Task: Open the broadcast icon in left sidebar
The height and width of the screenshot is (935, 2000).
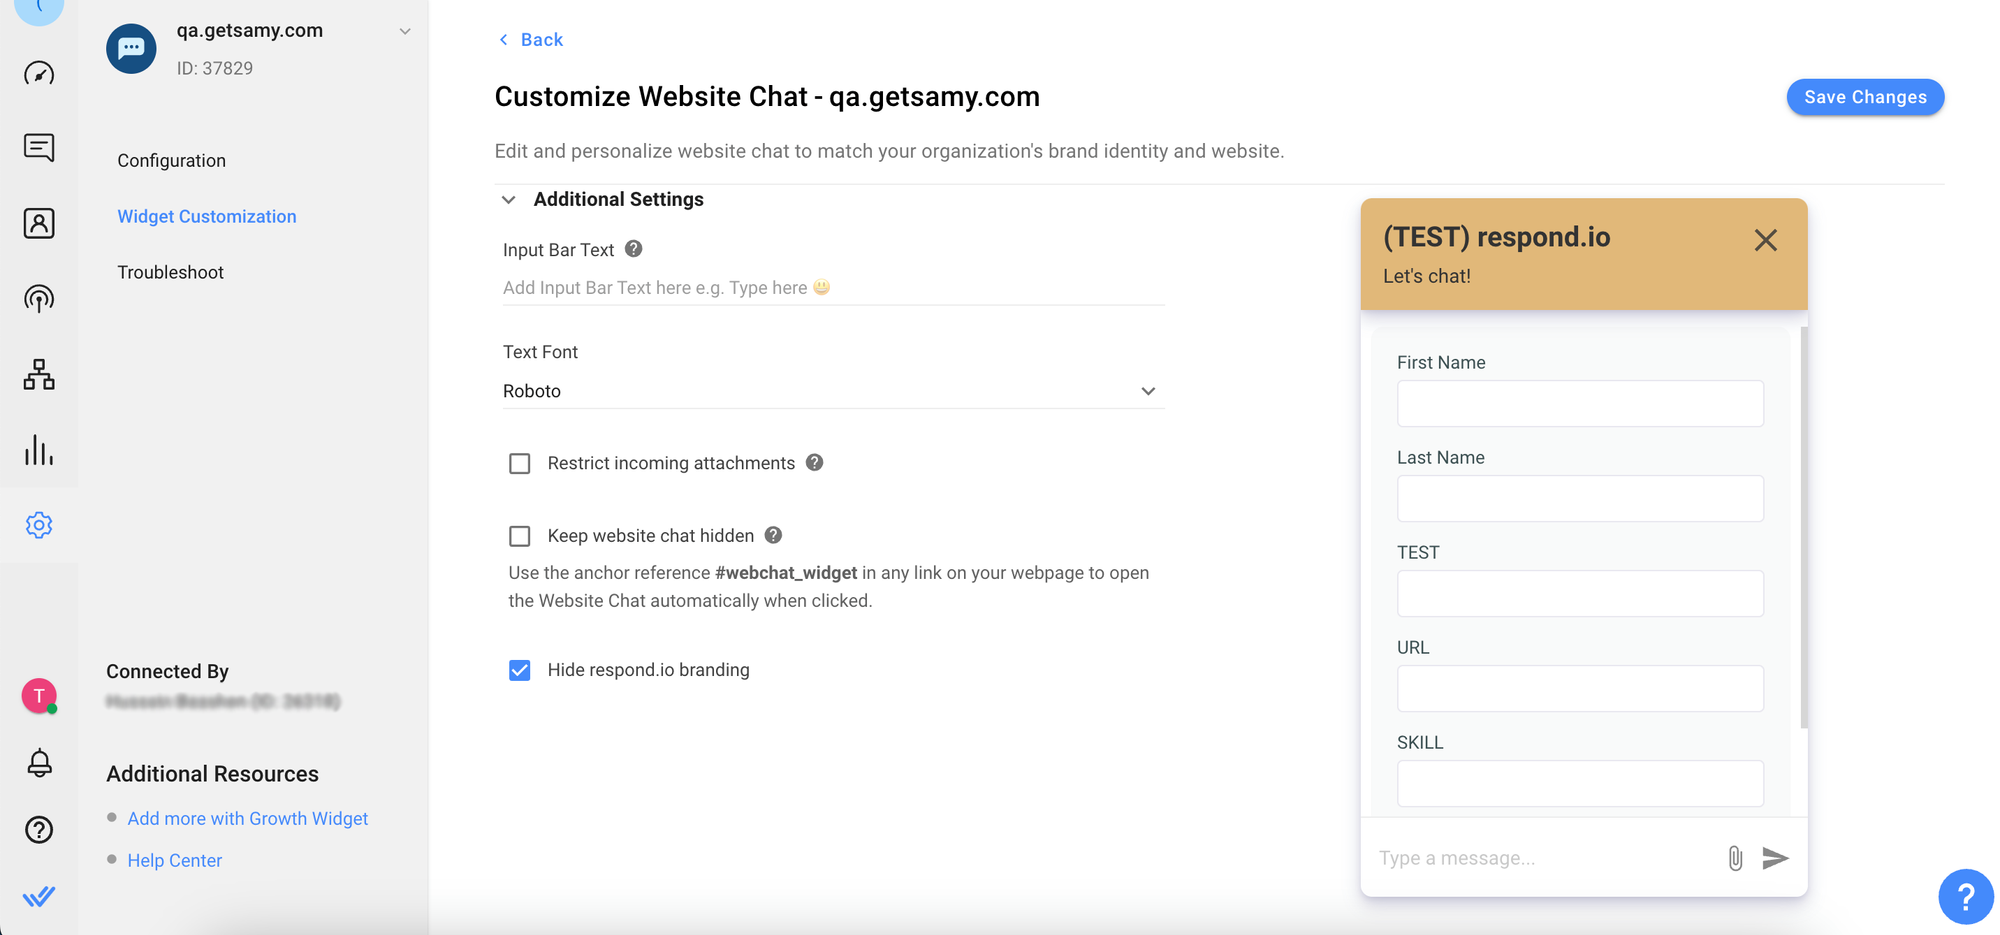Action: [x=39, y=298]
